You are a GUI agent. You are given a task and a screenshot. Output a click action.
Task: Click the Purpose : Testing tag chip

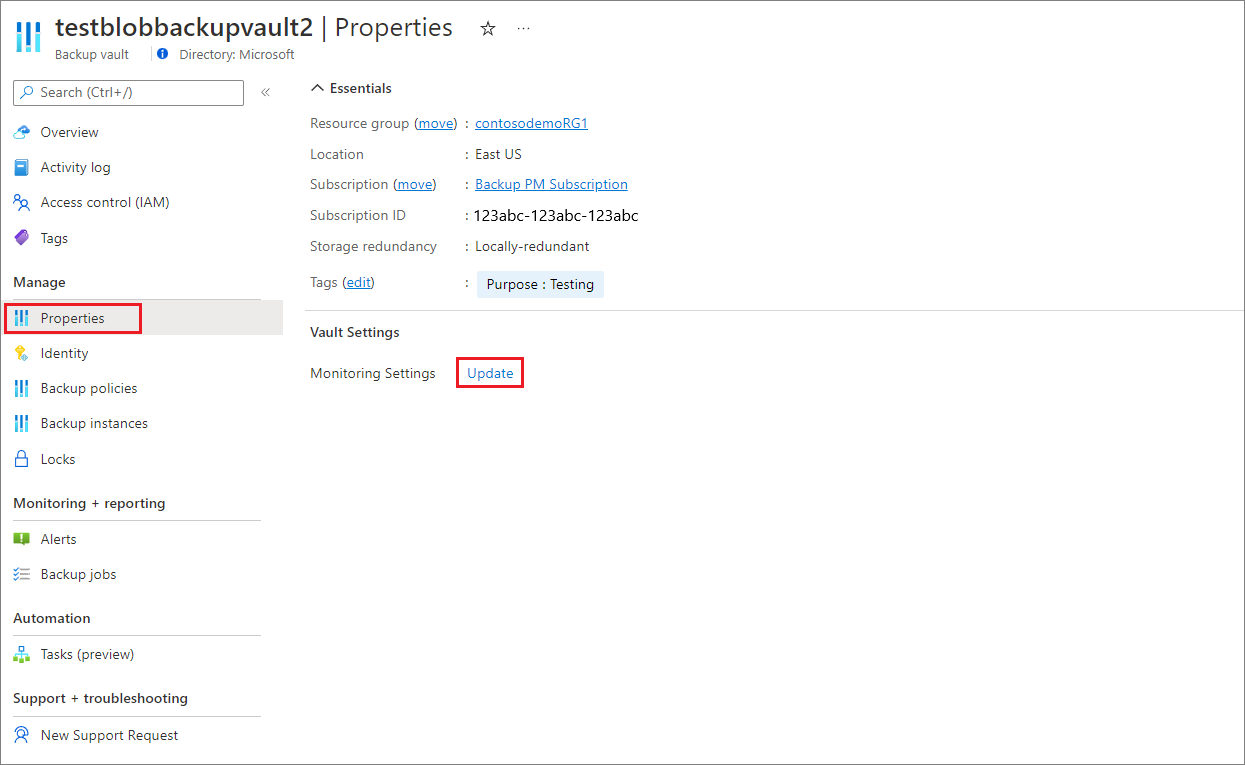point(540,284)
